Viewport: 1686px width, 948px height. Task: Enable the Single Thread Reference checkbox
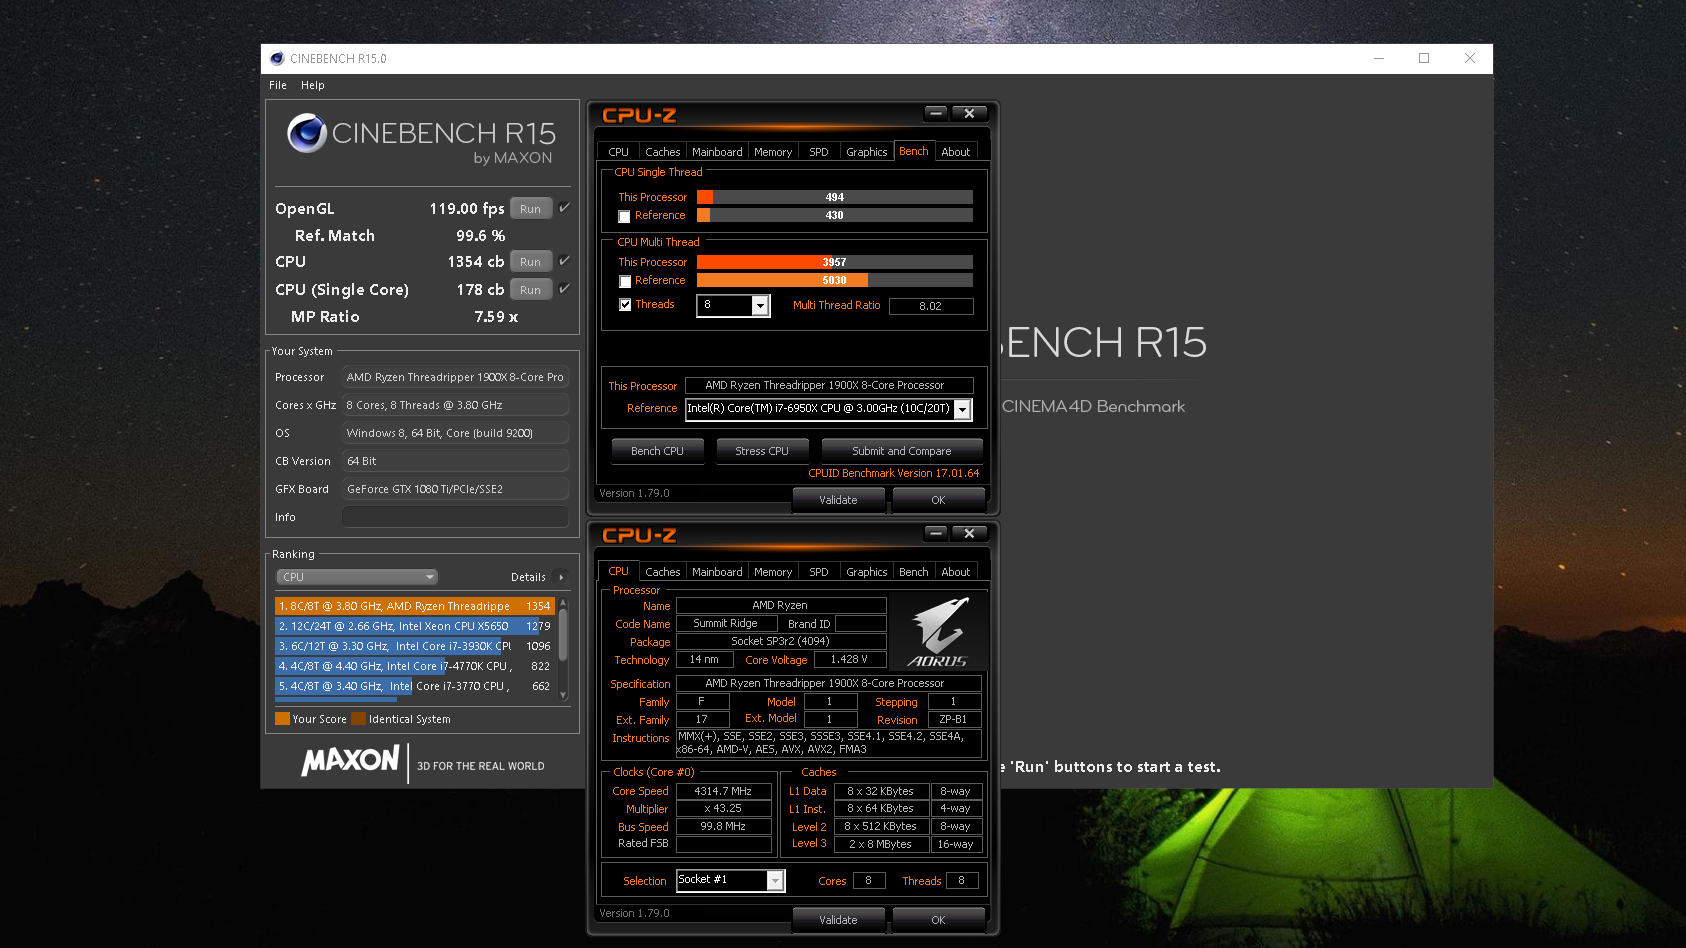coord(625,217)
